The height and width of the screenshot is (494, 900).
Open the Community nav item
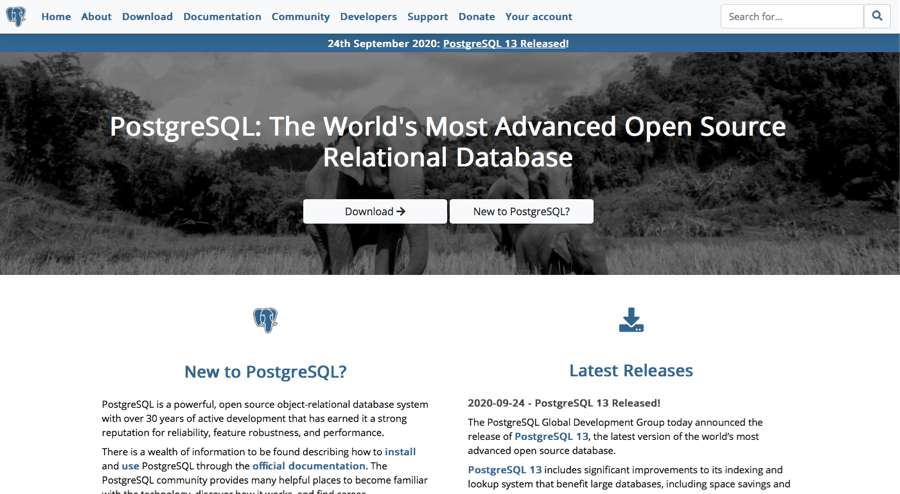click(x=301, y=17)
